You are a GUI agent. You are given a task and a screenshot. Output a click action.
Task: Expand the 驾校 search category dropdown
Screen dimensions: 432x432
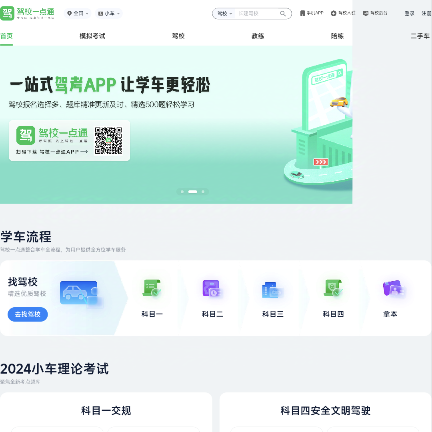(225, 13)
